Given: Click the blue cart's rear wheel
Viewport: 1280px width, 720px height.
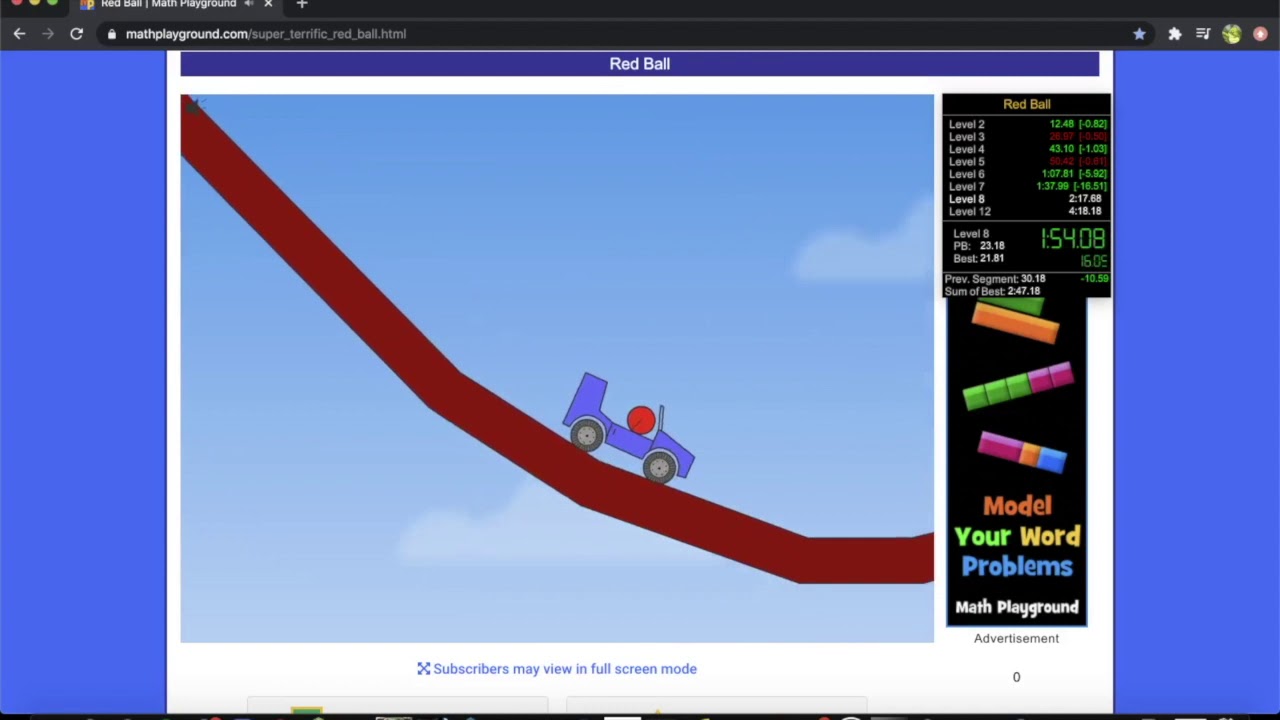Looking at the screenshot, I should [x=587, y=434].
